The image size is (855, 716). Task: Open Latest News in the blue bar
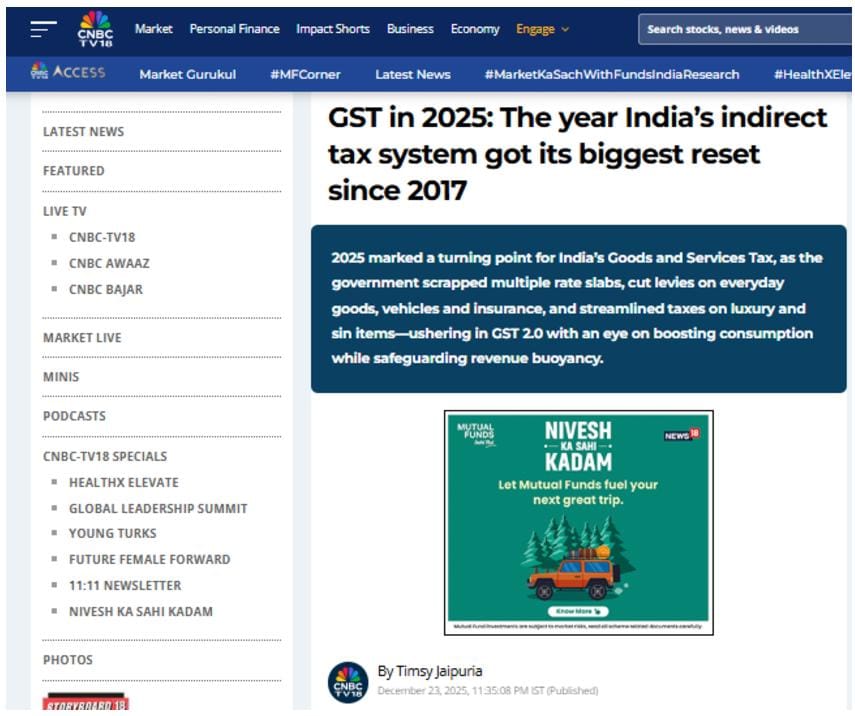coord(413,74)
